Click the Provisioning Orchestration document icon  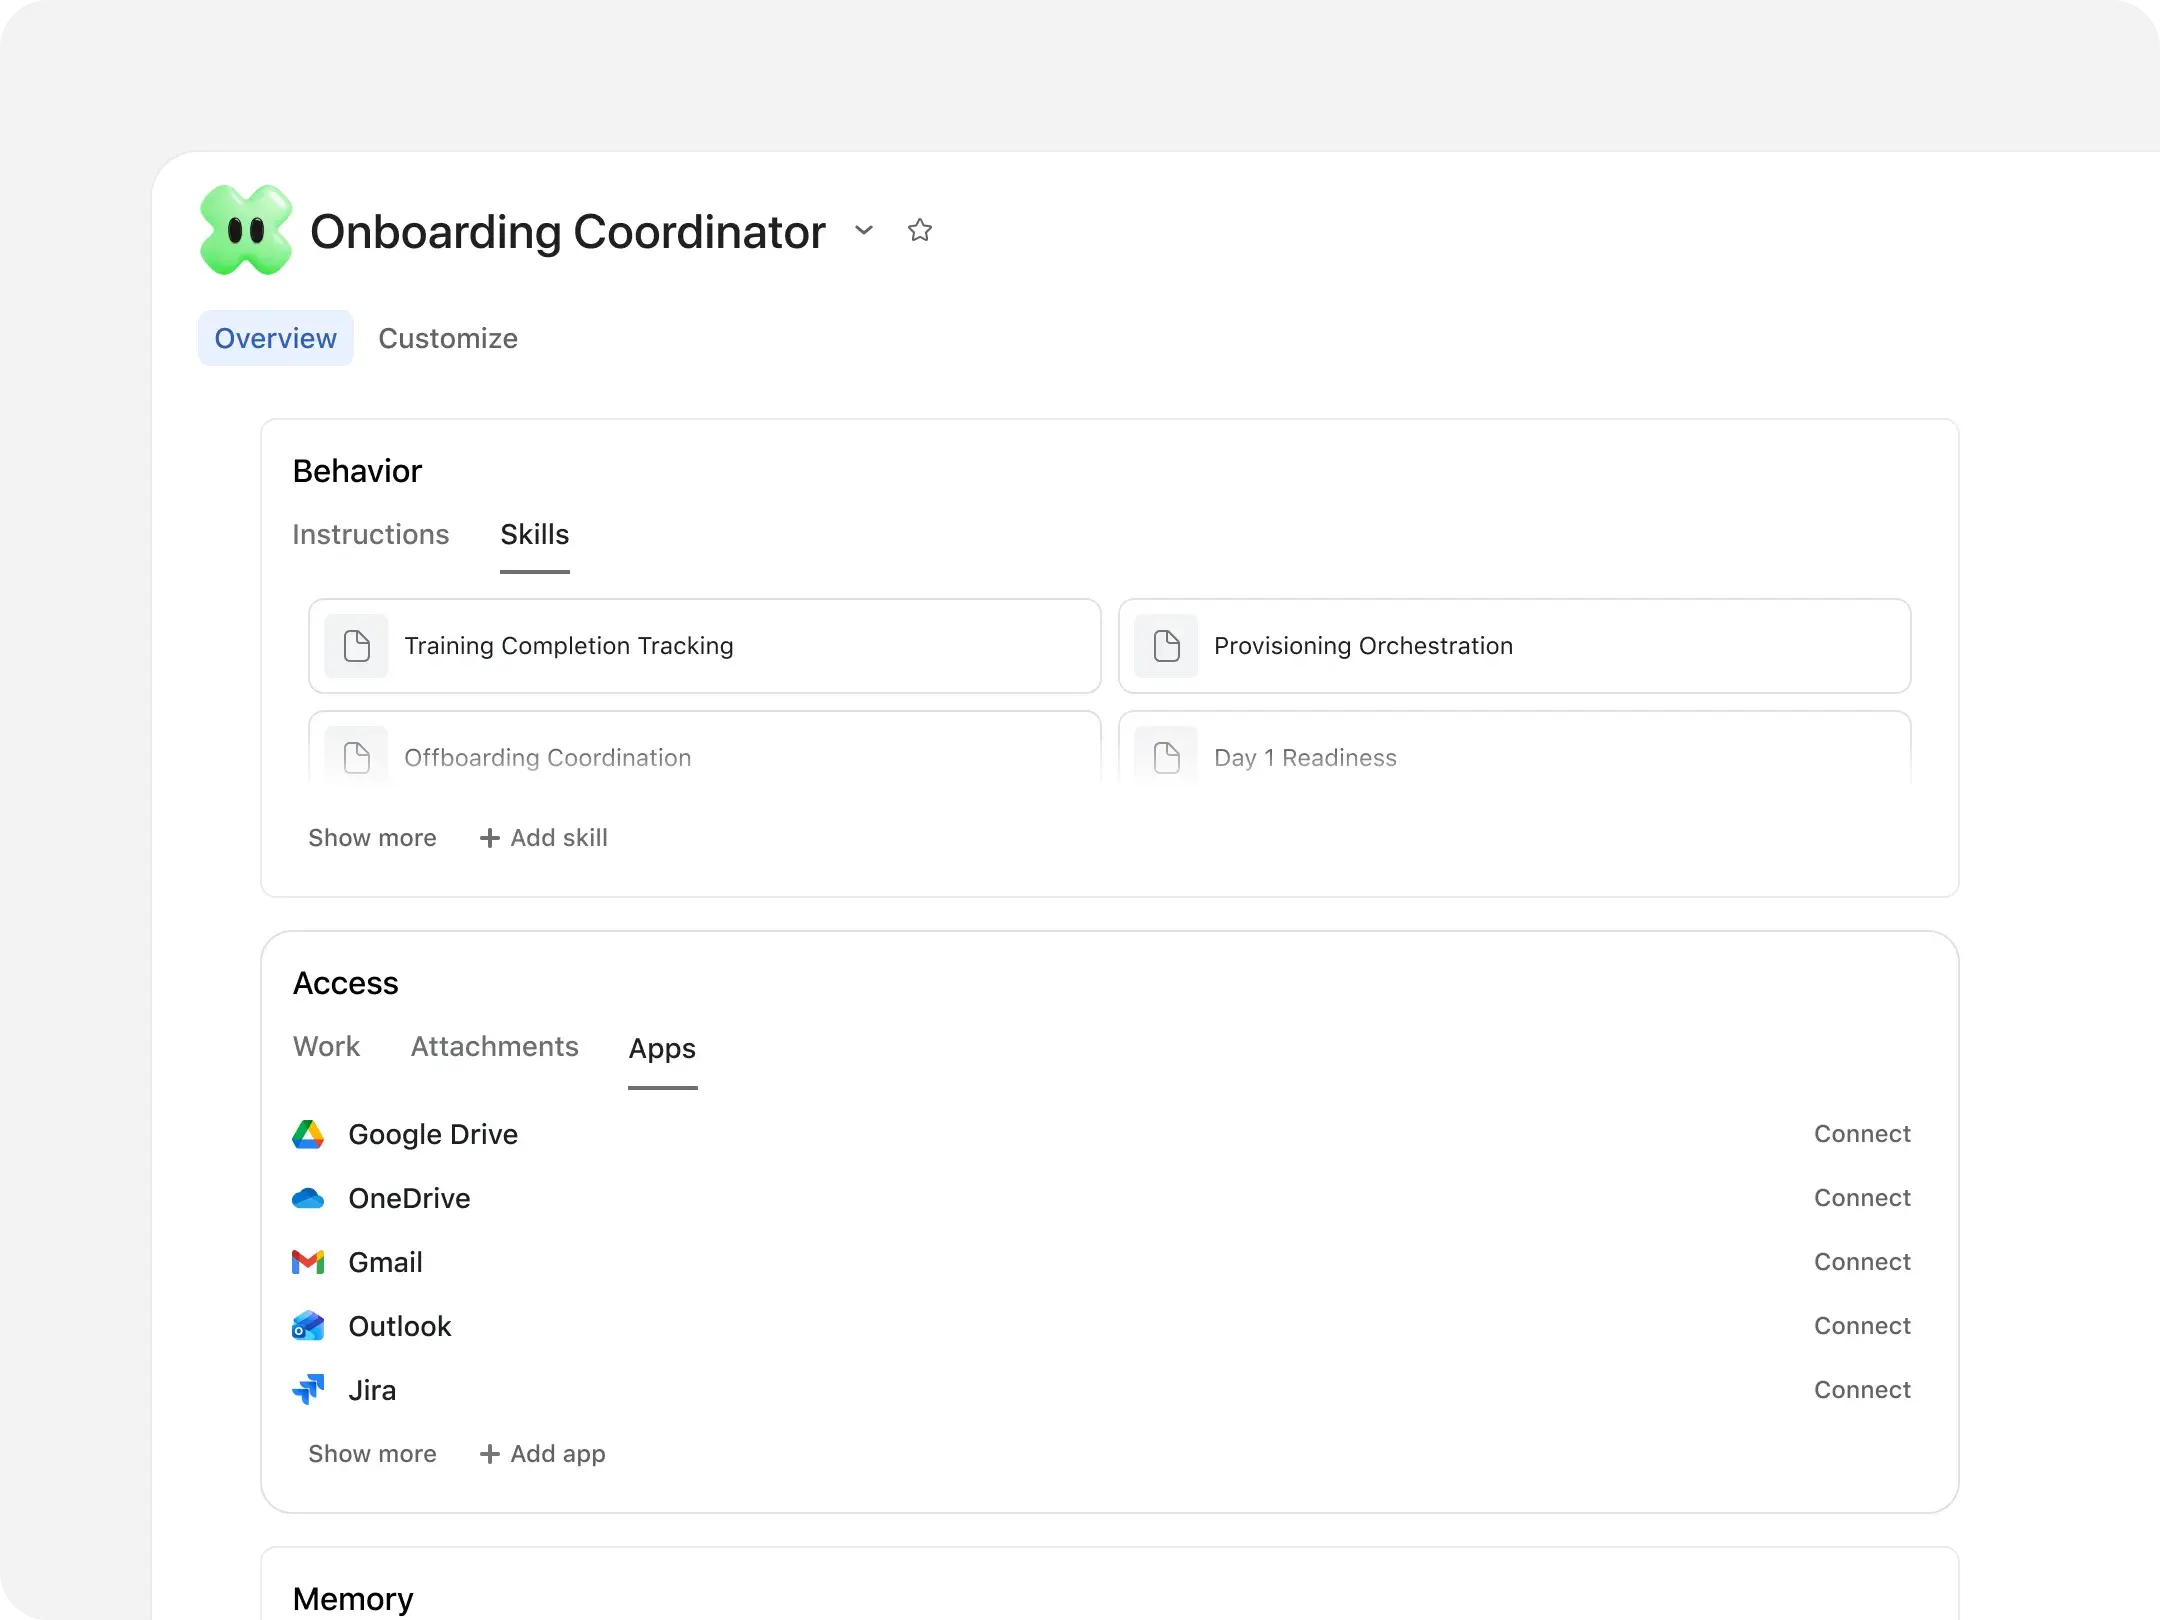tap(1167, 646)
